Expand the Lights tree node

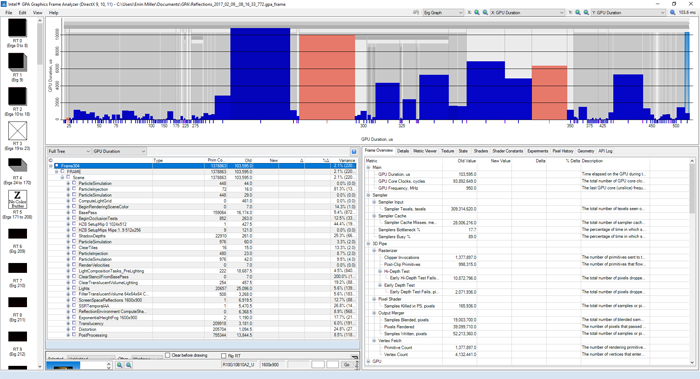click(x=68, y=288)
